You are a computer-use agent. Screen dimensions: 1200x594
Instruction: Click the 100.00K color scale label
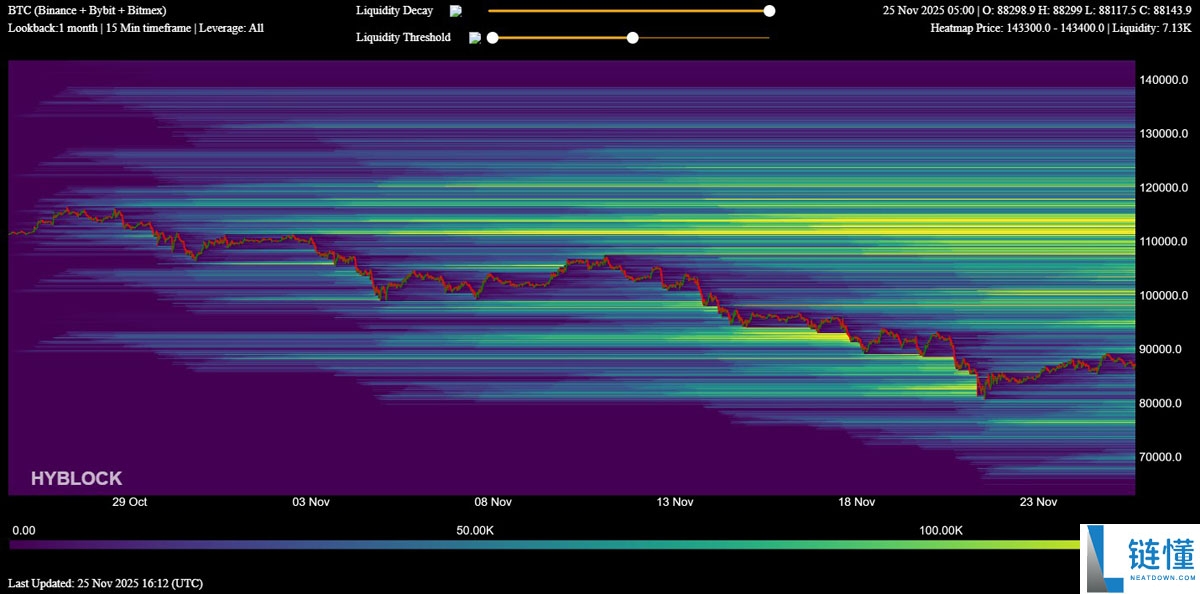click(941, 530)
